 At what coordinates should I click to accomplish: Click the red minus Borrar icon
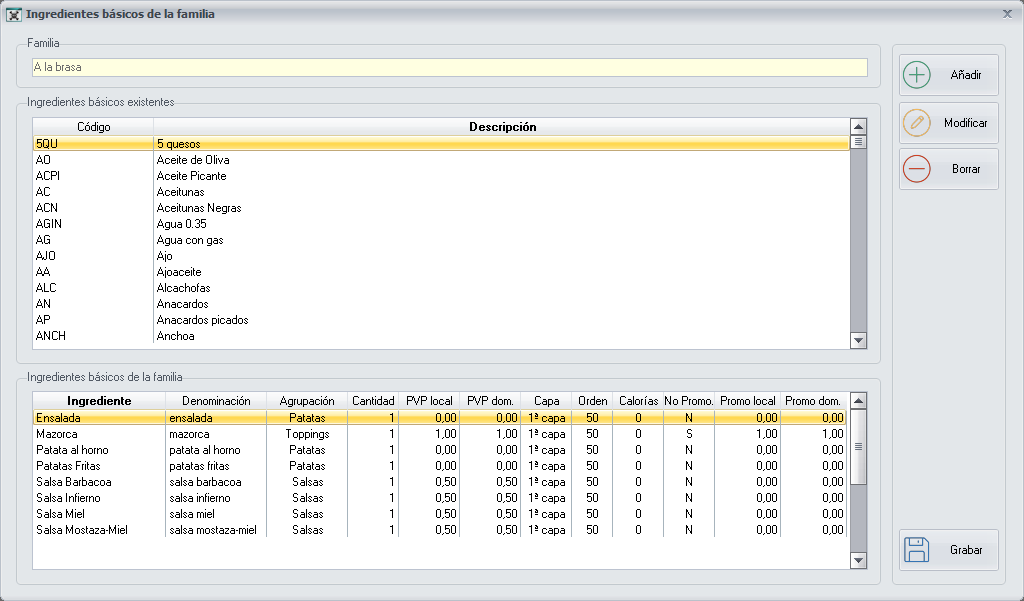click(x=917, y=169)
